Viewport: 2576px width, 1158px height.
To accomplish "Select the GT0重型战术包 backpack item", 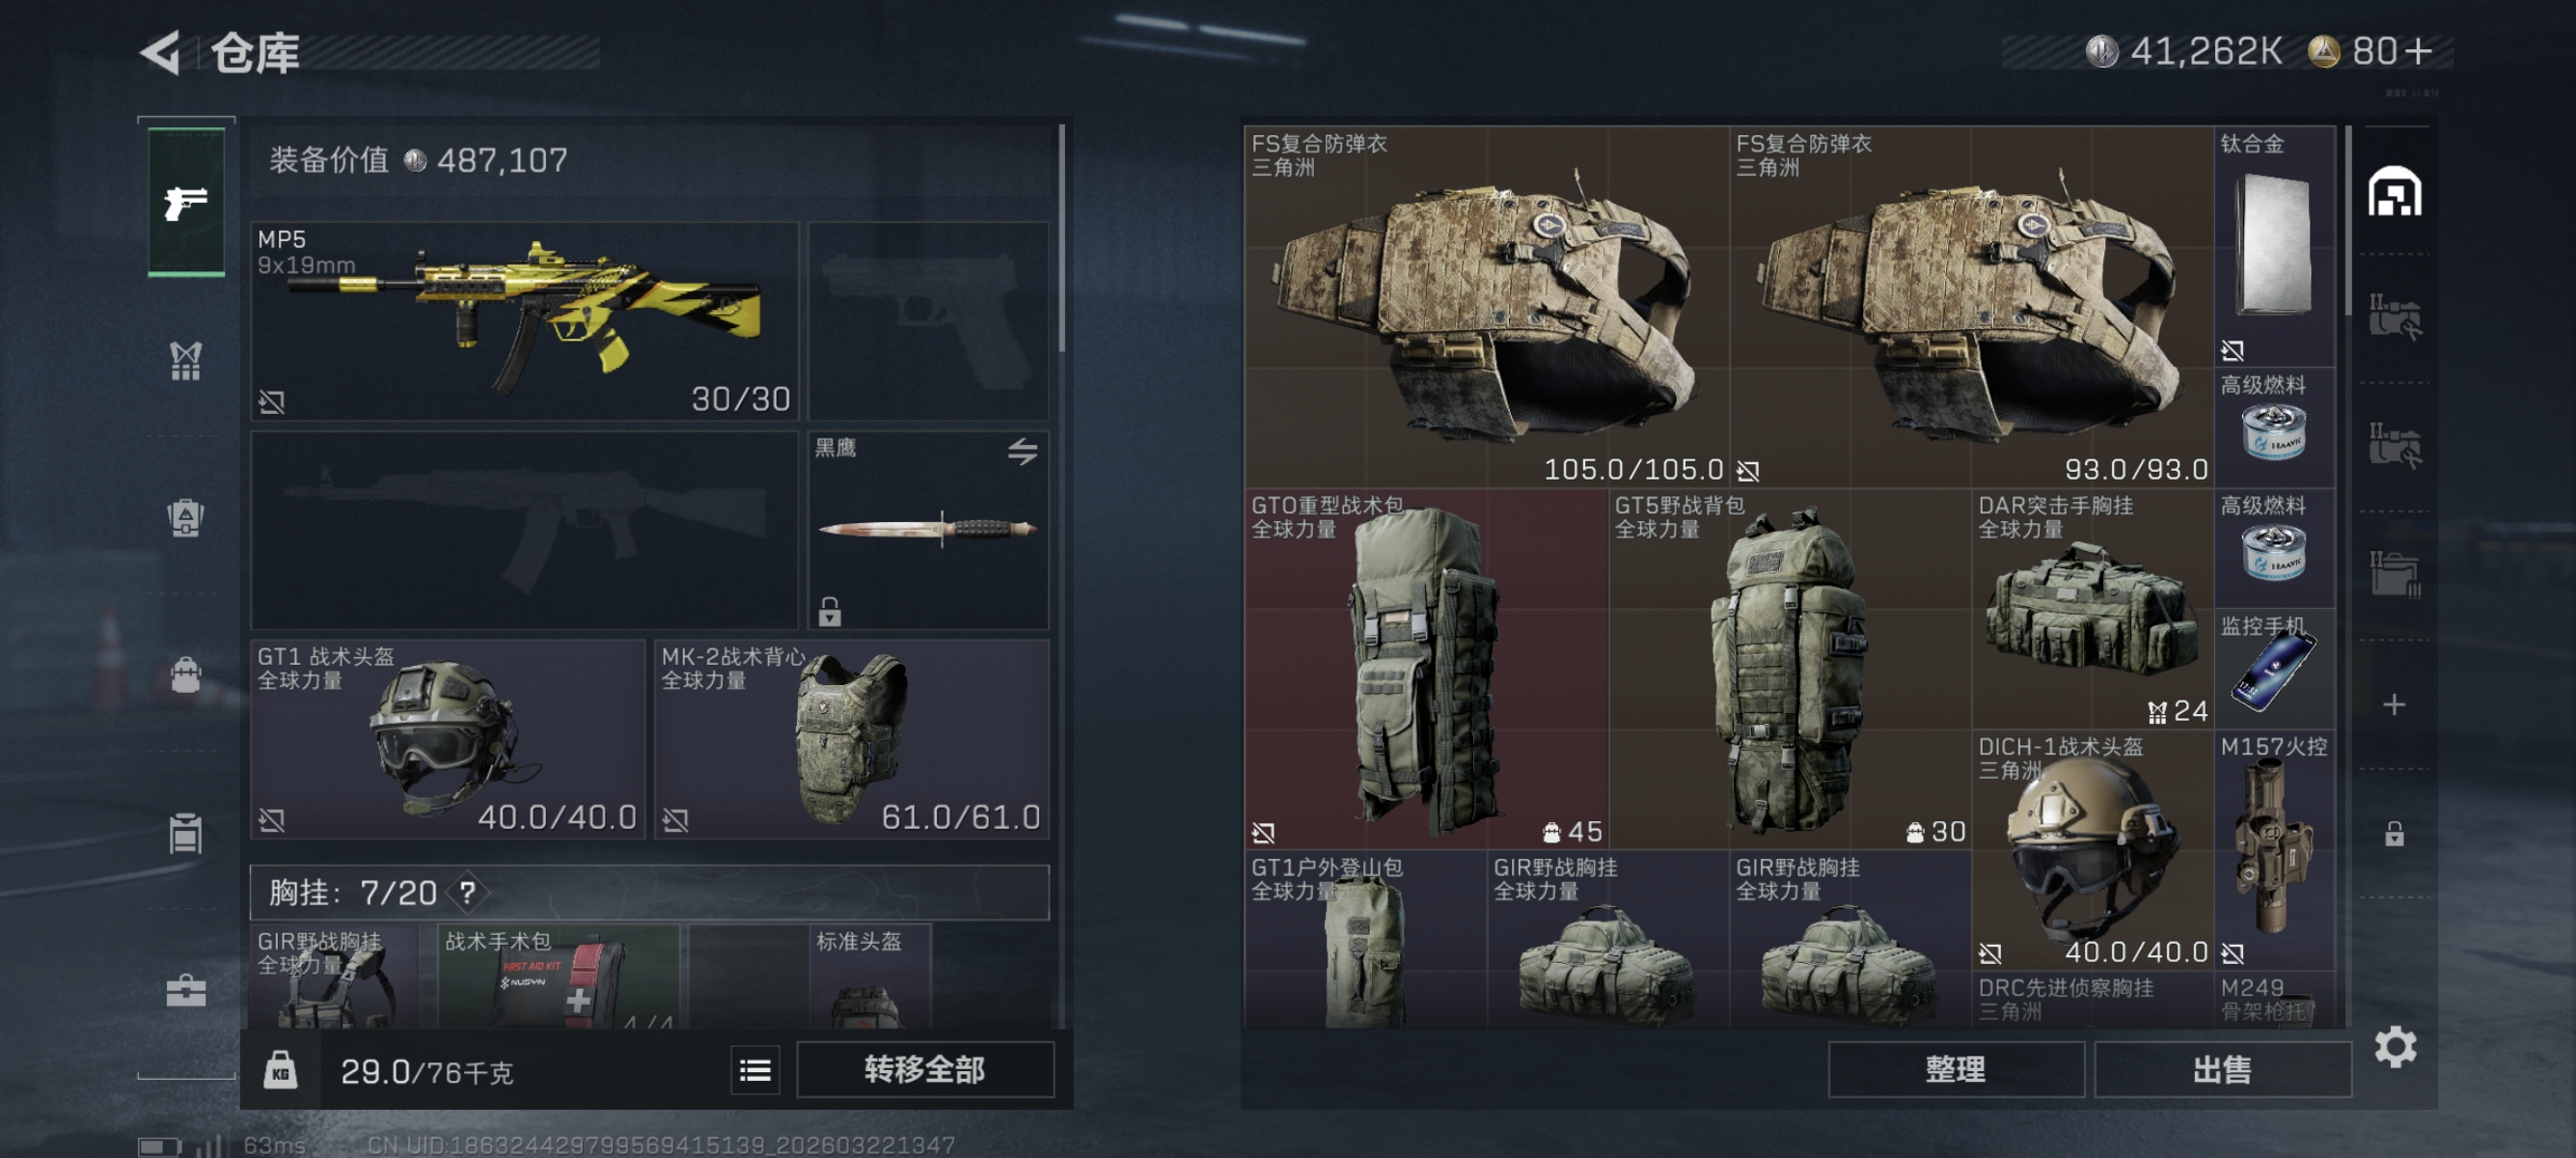I will click(1426, 668).
